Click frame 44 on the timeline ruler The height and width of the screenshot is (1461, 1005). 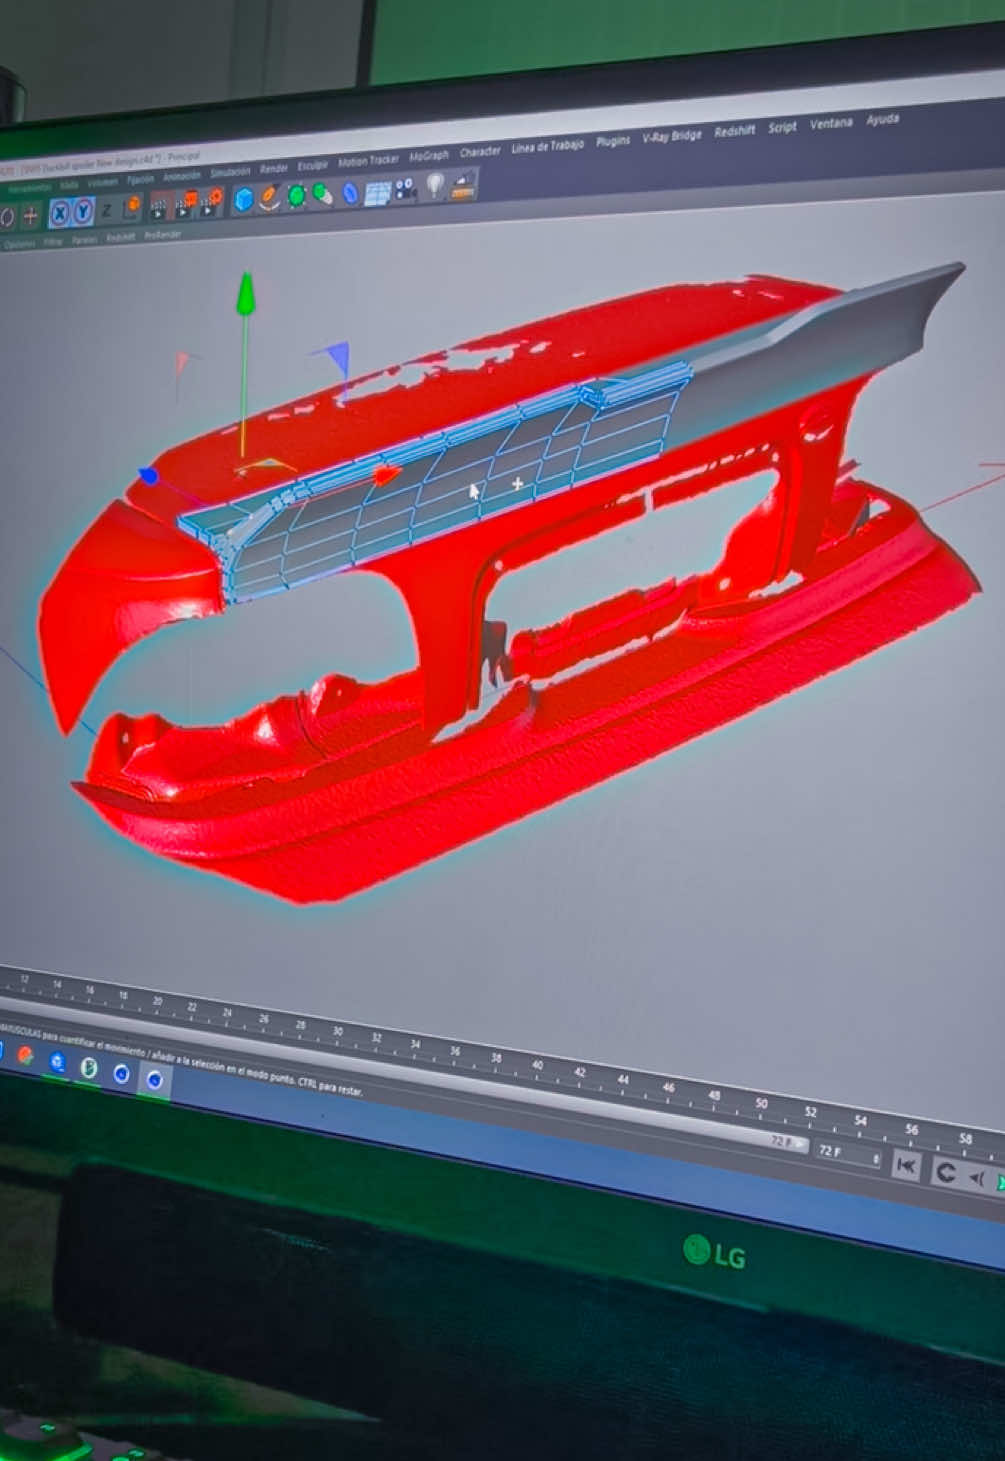point(623,1079)
